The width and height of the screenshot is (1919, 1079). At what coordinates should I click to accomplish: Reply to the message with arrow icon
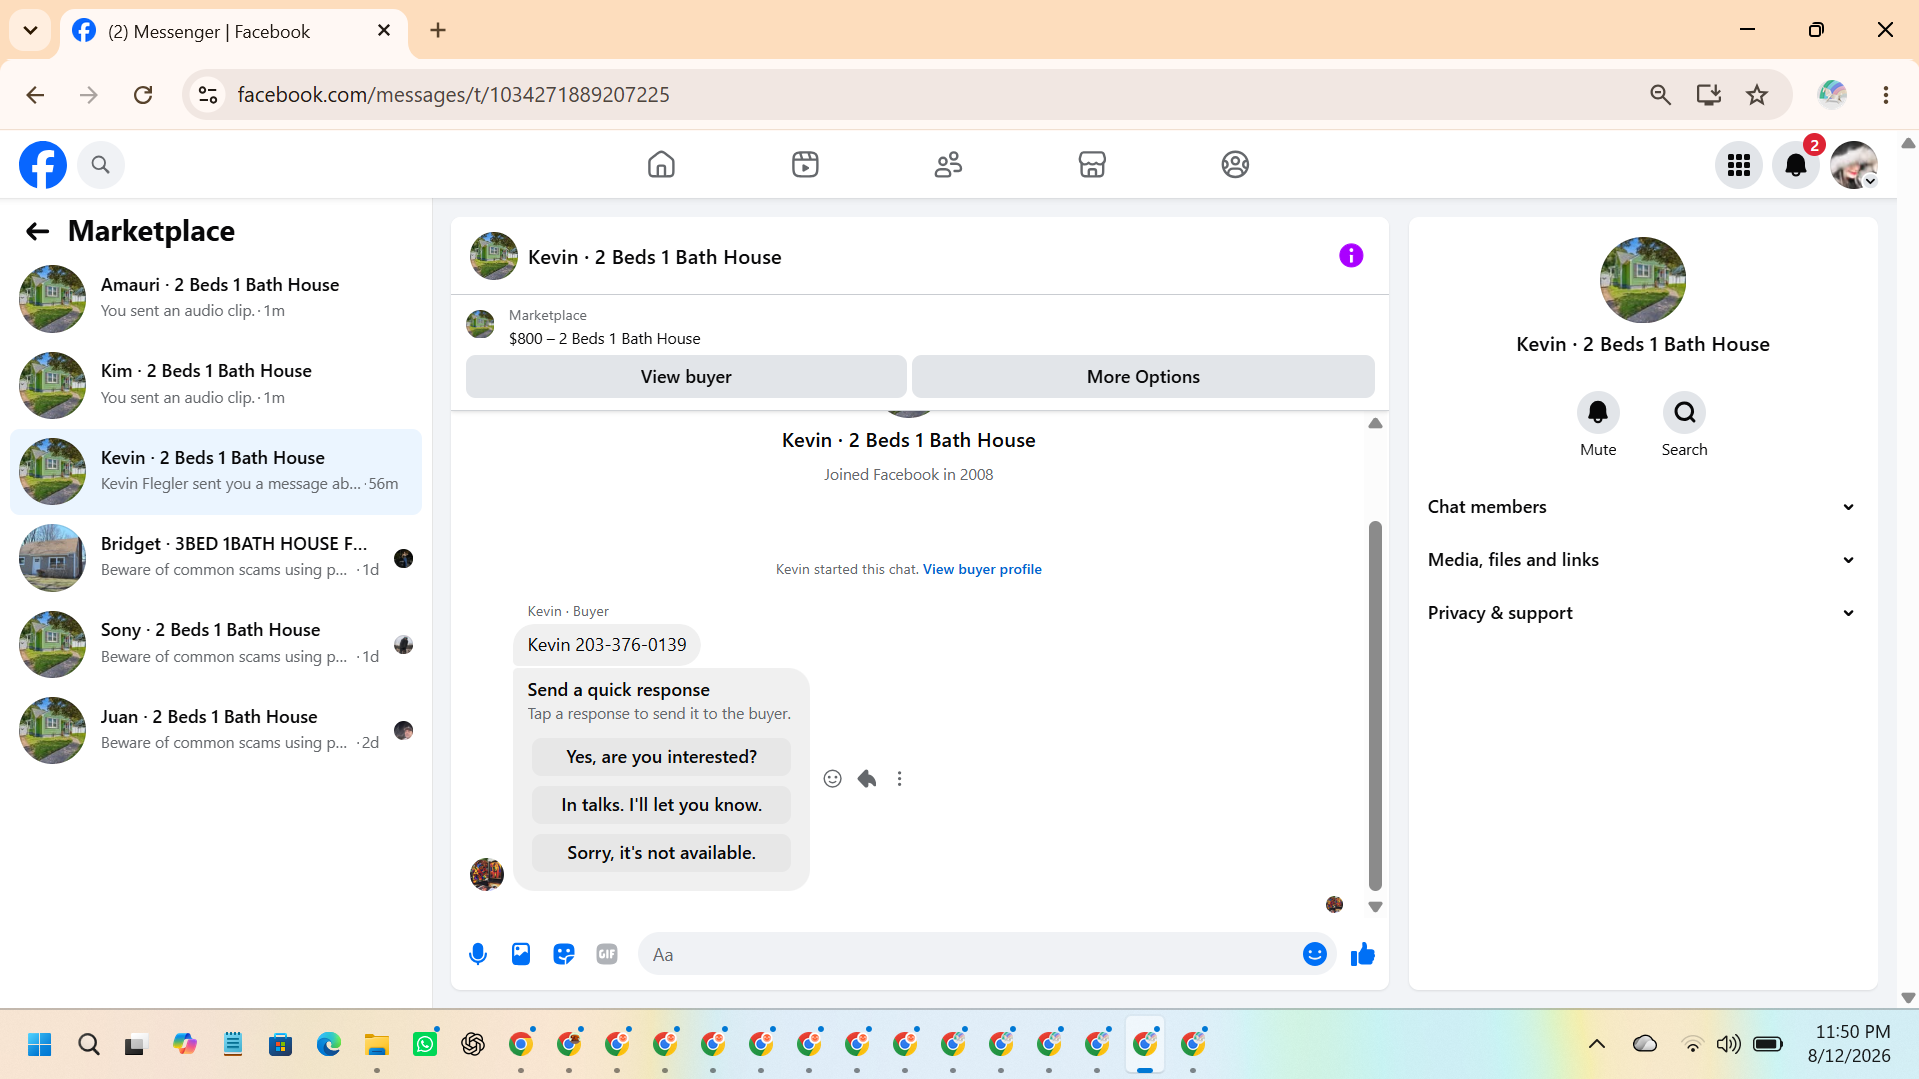click(x=867, y=779)
